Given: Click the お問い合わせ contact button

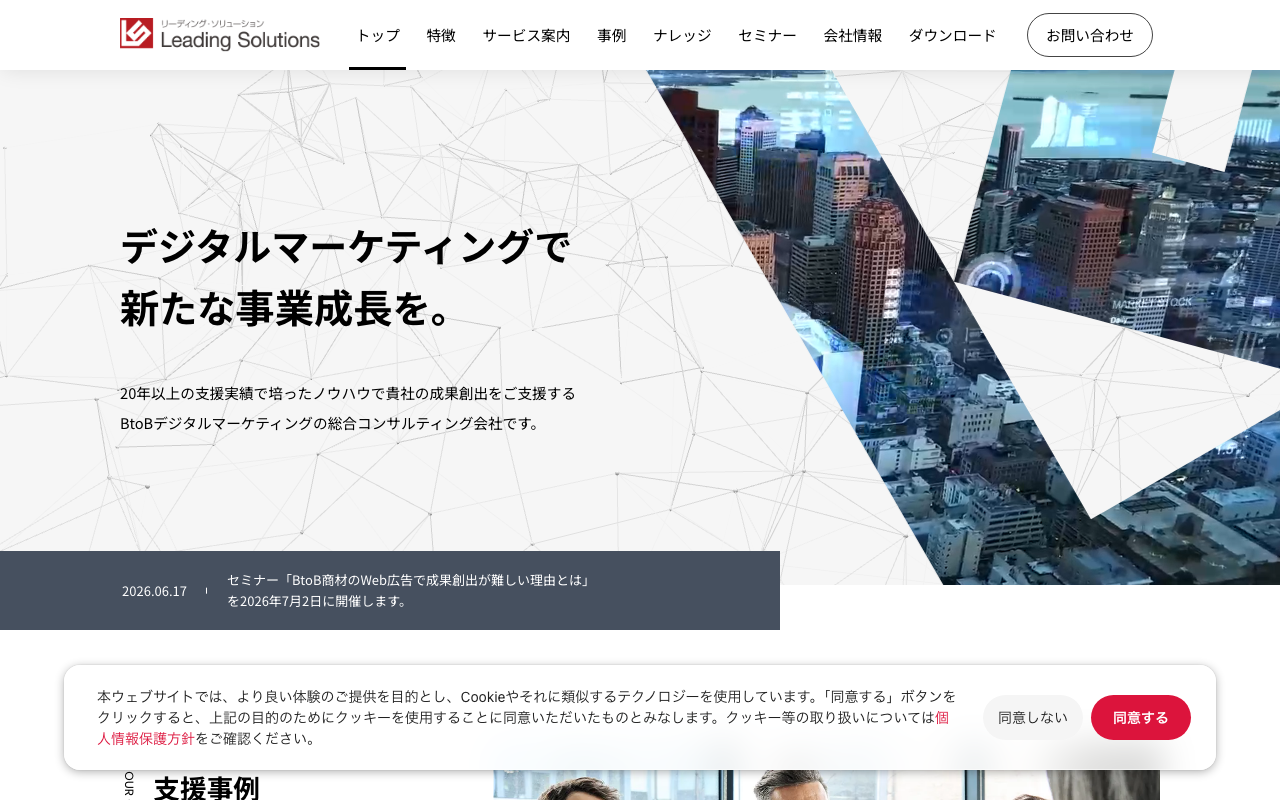Looking at the screenshot, I should click(x=1090, y=35).
